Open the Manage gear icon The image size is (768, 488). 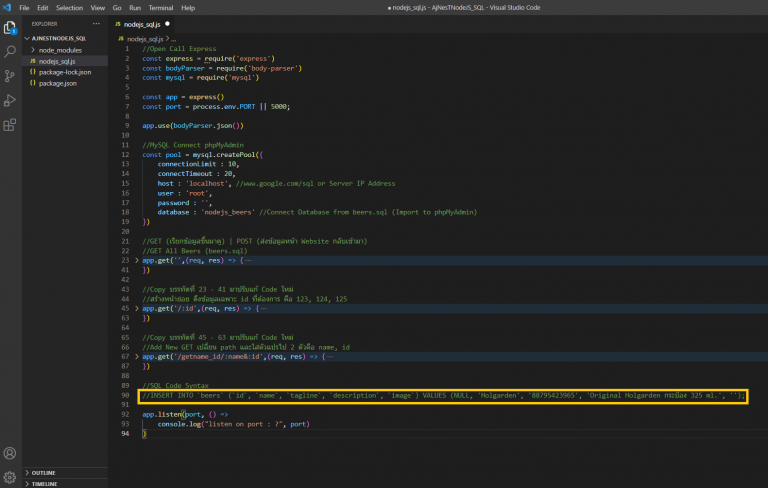pyautogui.click(x=10, y=476)
